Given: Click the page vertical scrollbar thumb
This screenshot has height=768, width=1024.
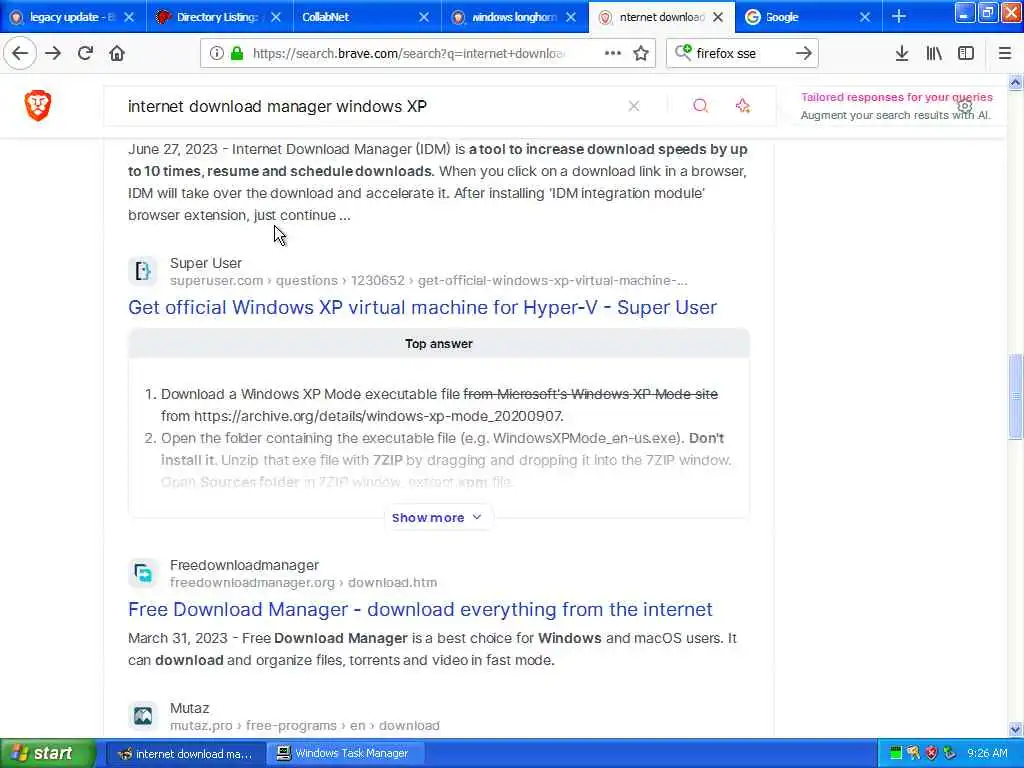Looking at the screenshot, I should (1015, 396).
